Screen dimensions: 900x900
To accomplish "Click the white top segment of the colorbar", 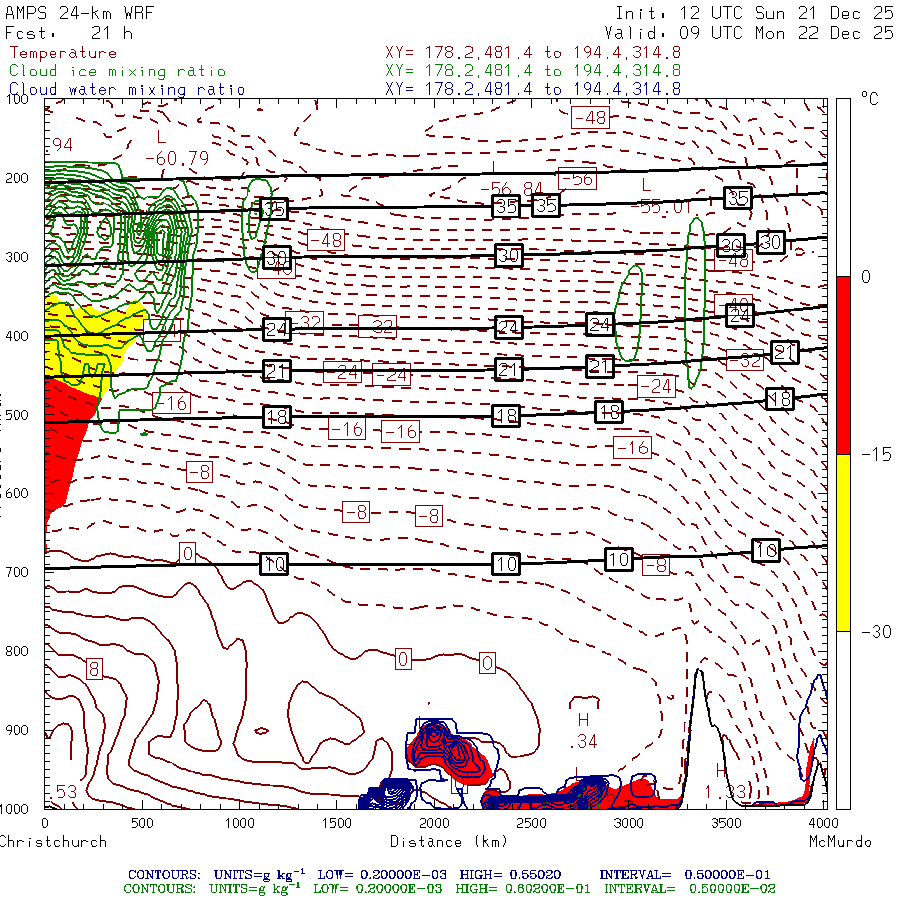I will (843, 188).
